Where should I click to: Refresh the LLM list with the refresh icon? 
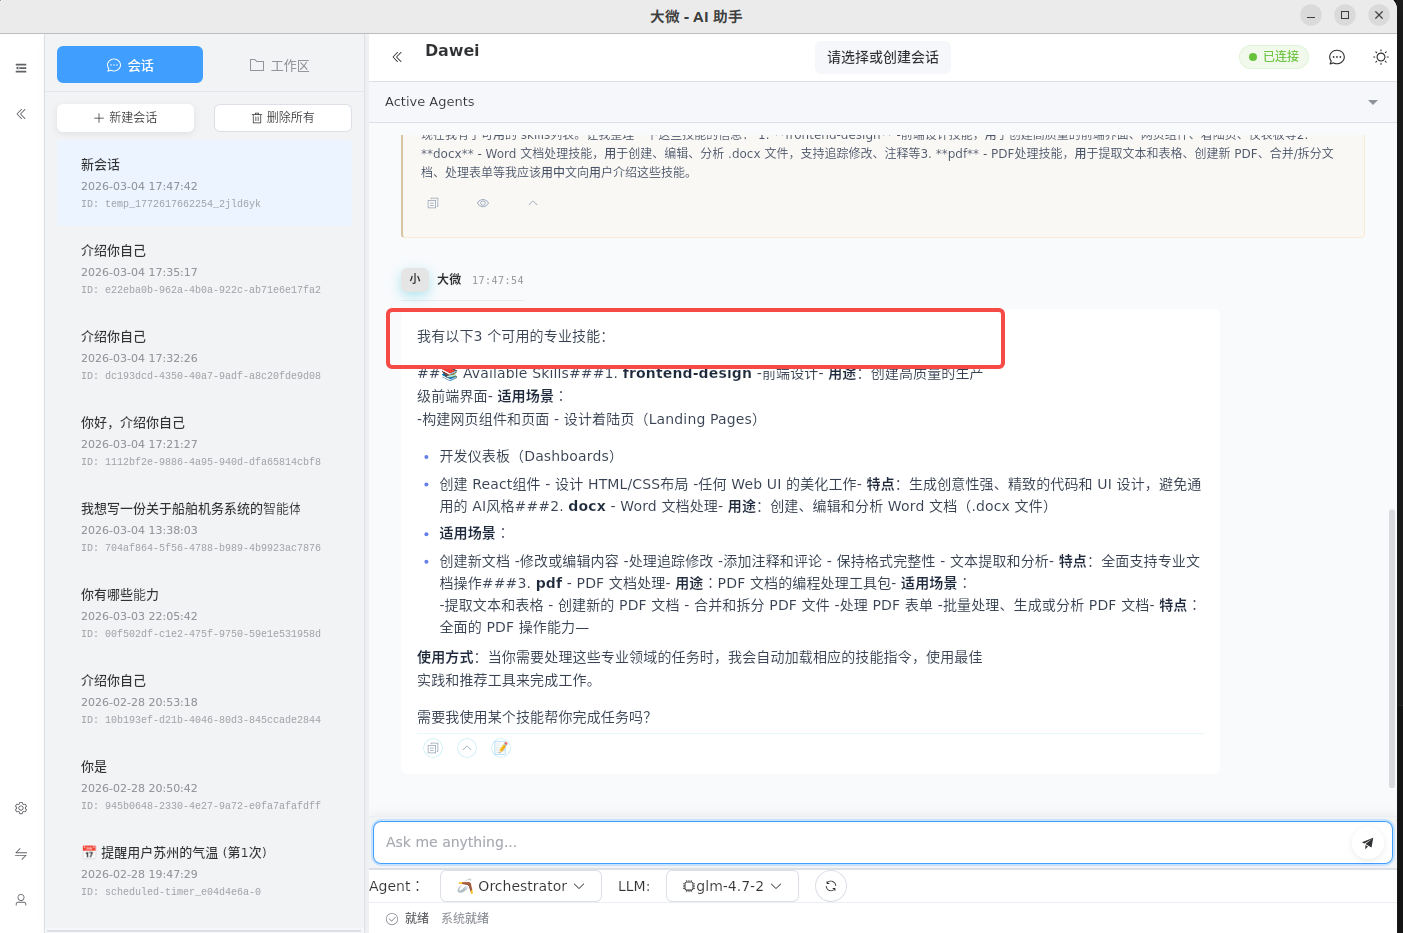(830, 885)
